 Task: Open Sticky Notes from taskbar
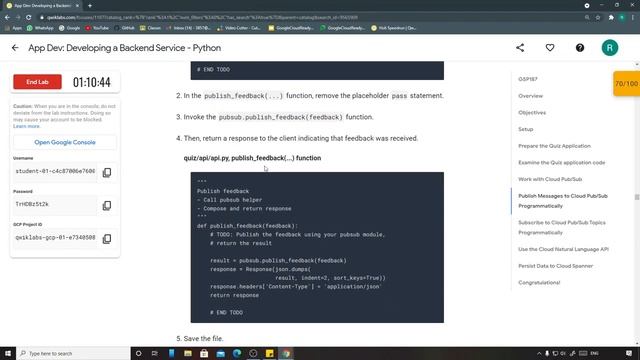(x=270, y=353)
